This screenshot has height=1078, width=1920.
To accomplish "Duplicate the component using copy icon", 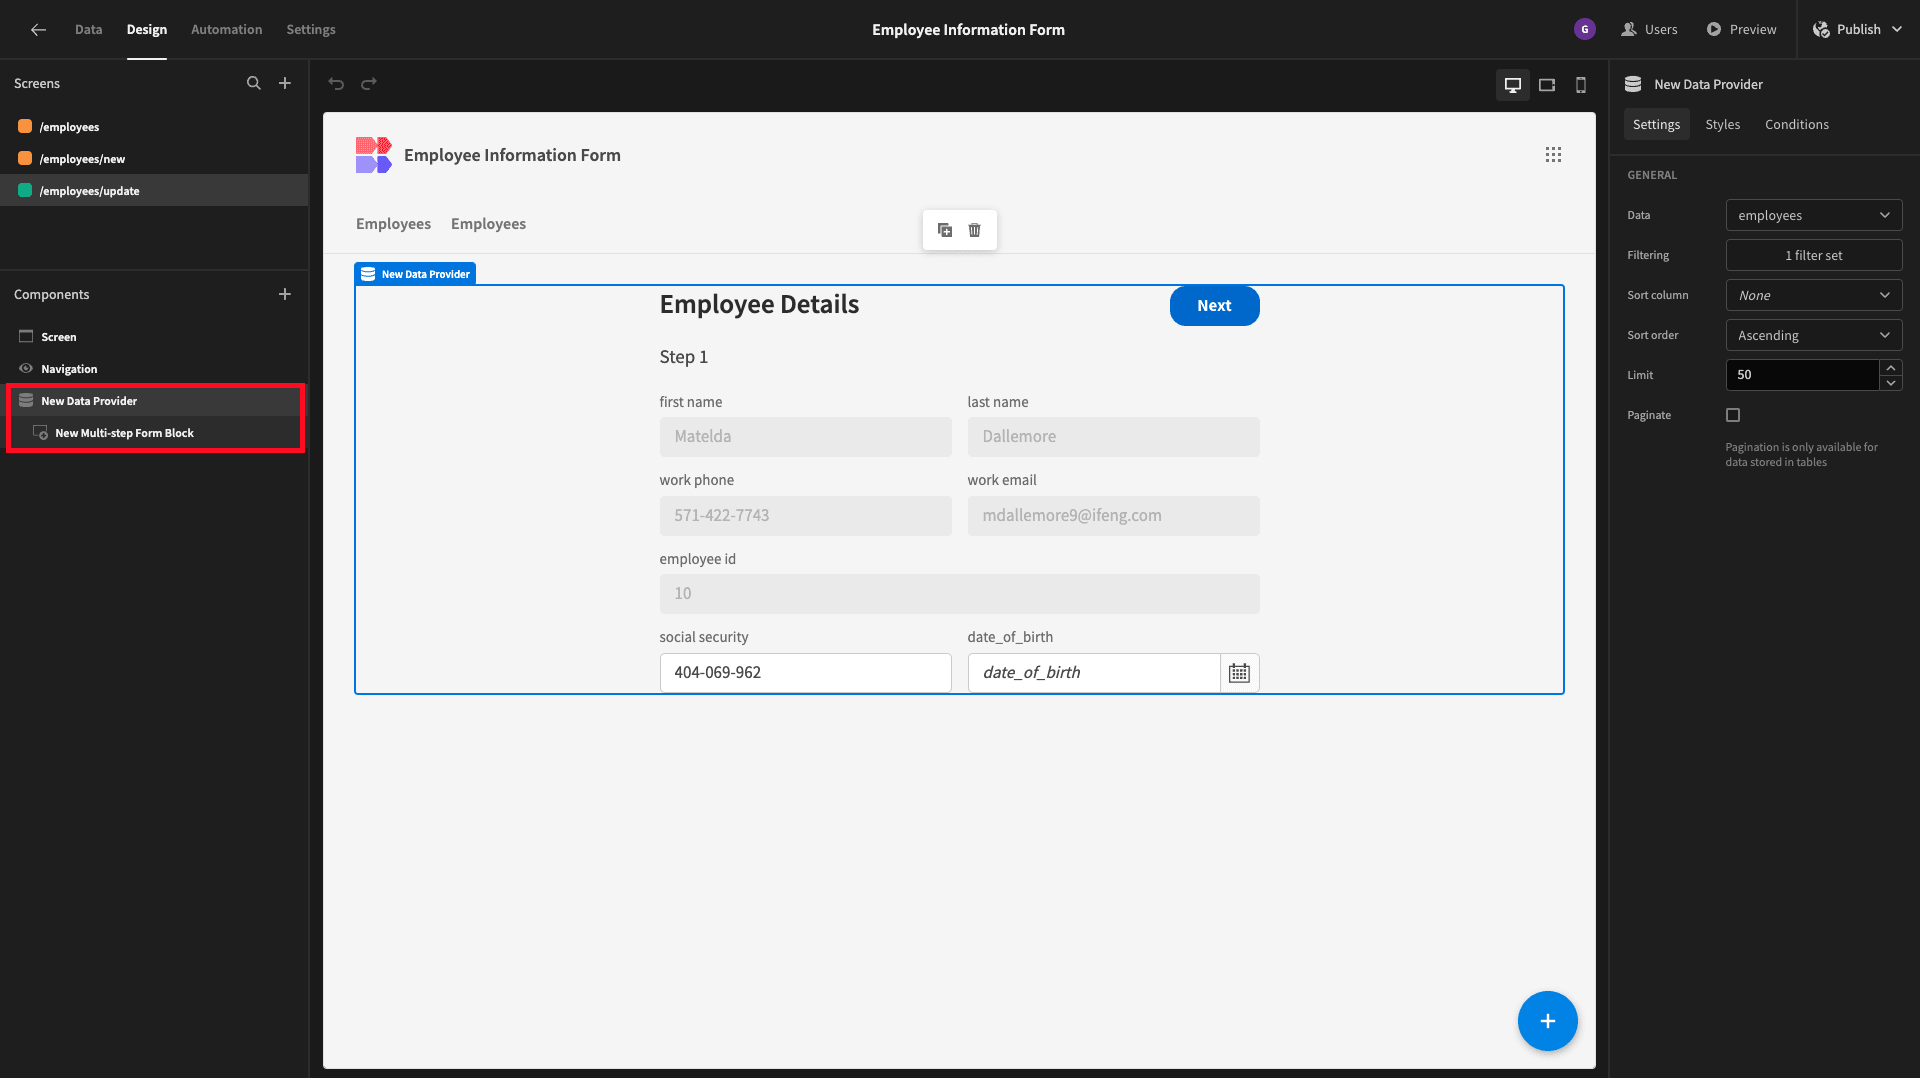I will point(945,230).
